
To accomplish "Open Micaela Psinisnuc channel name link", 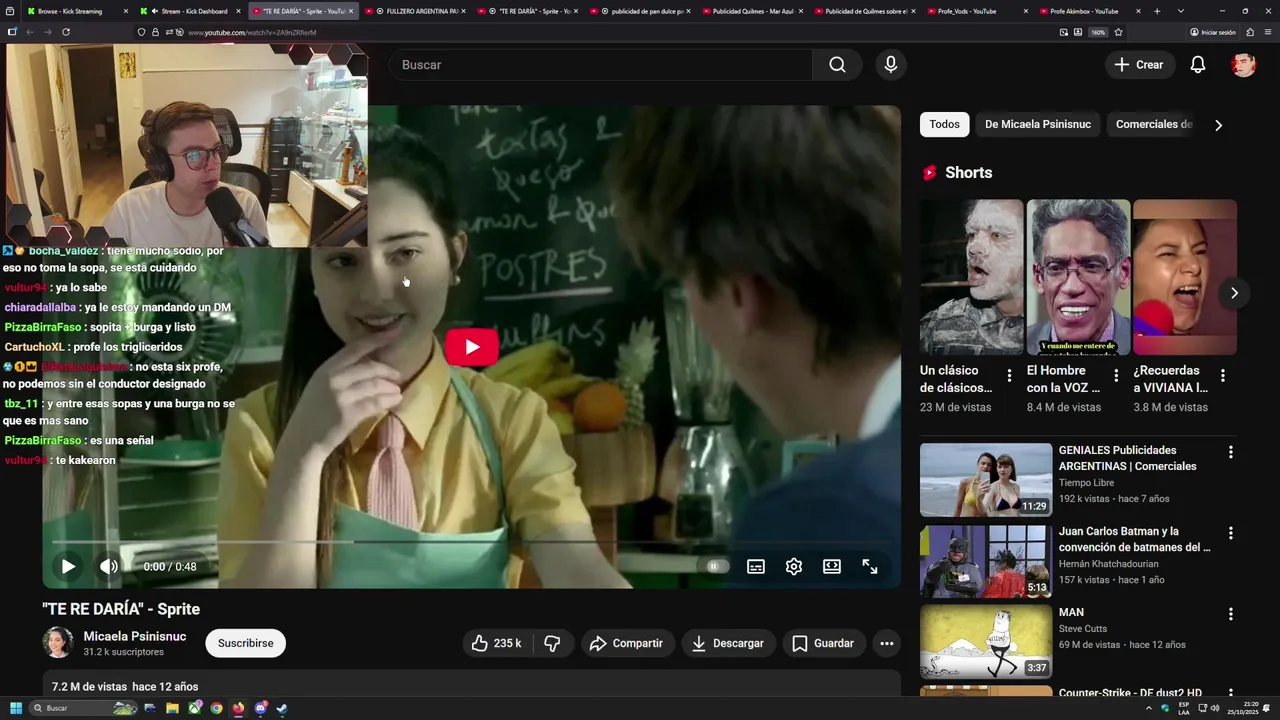I will (135, 636).
